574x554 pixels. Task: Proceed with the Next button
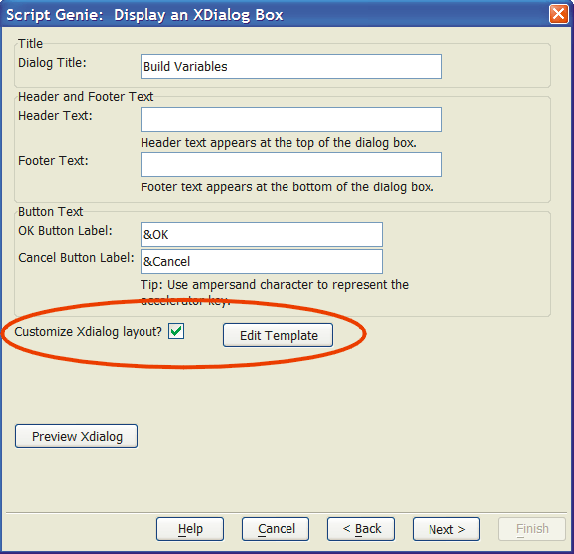click(446, 529)
